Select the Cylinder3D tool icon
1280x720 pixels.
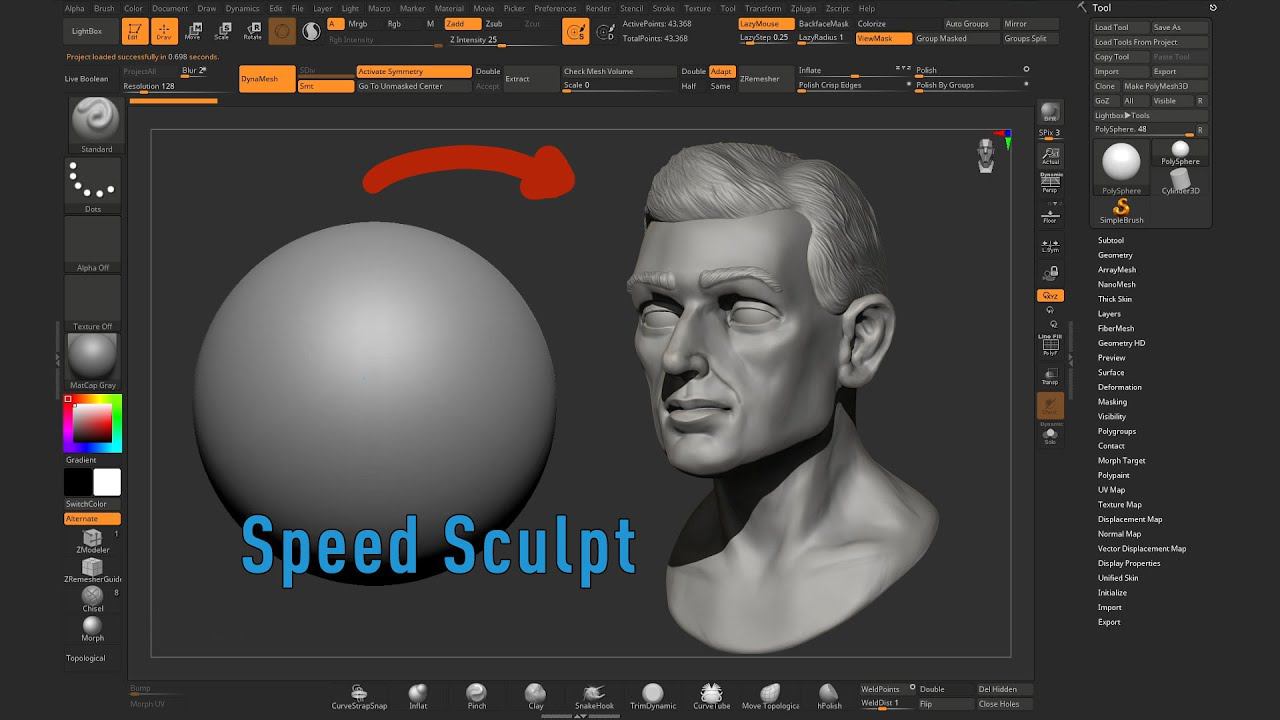[1181, 181]
